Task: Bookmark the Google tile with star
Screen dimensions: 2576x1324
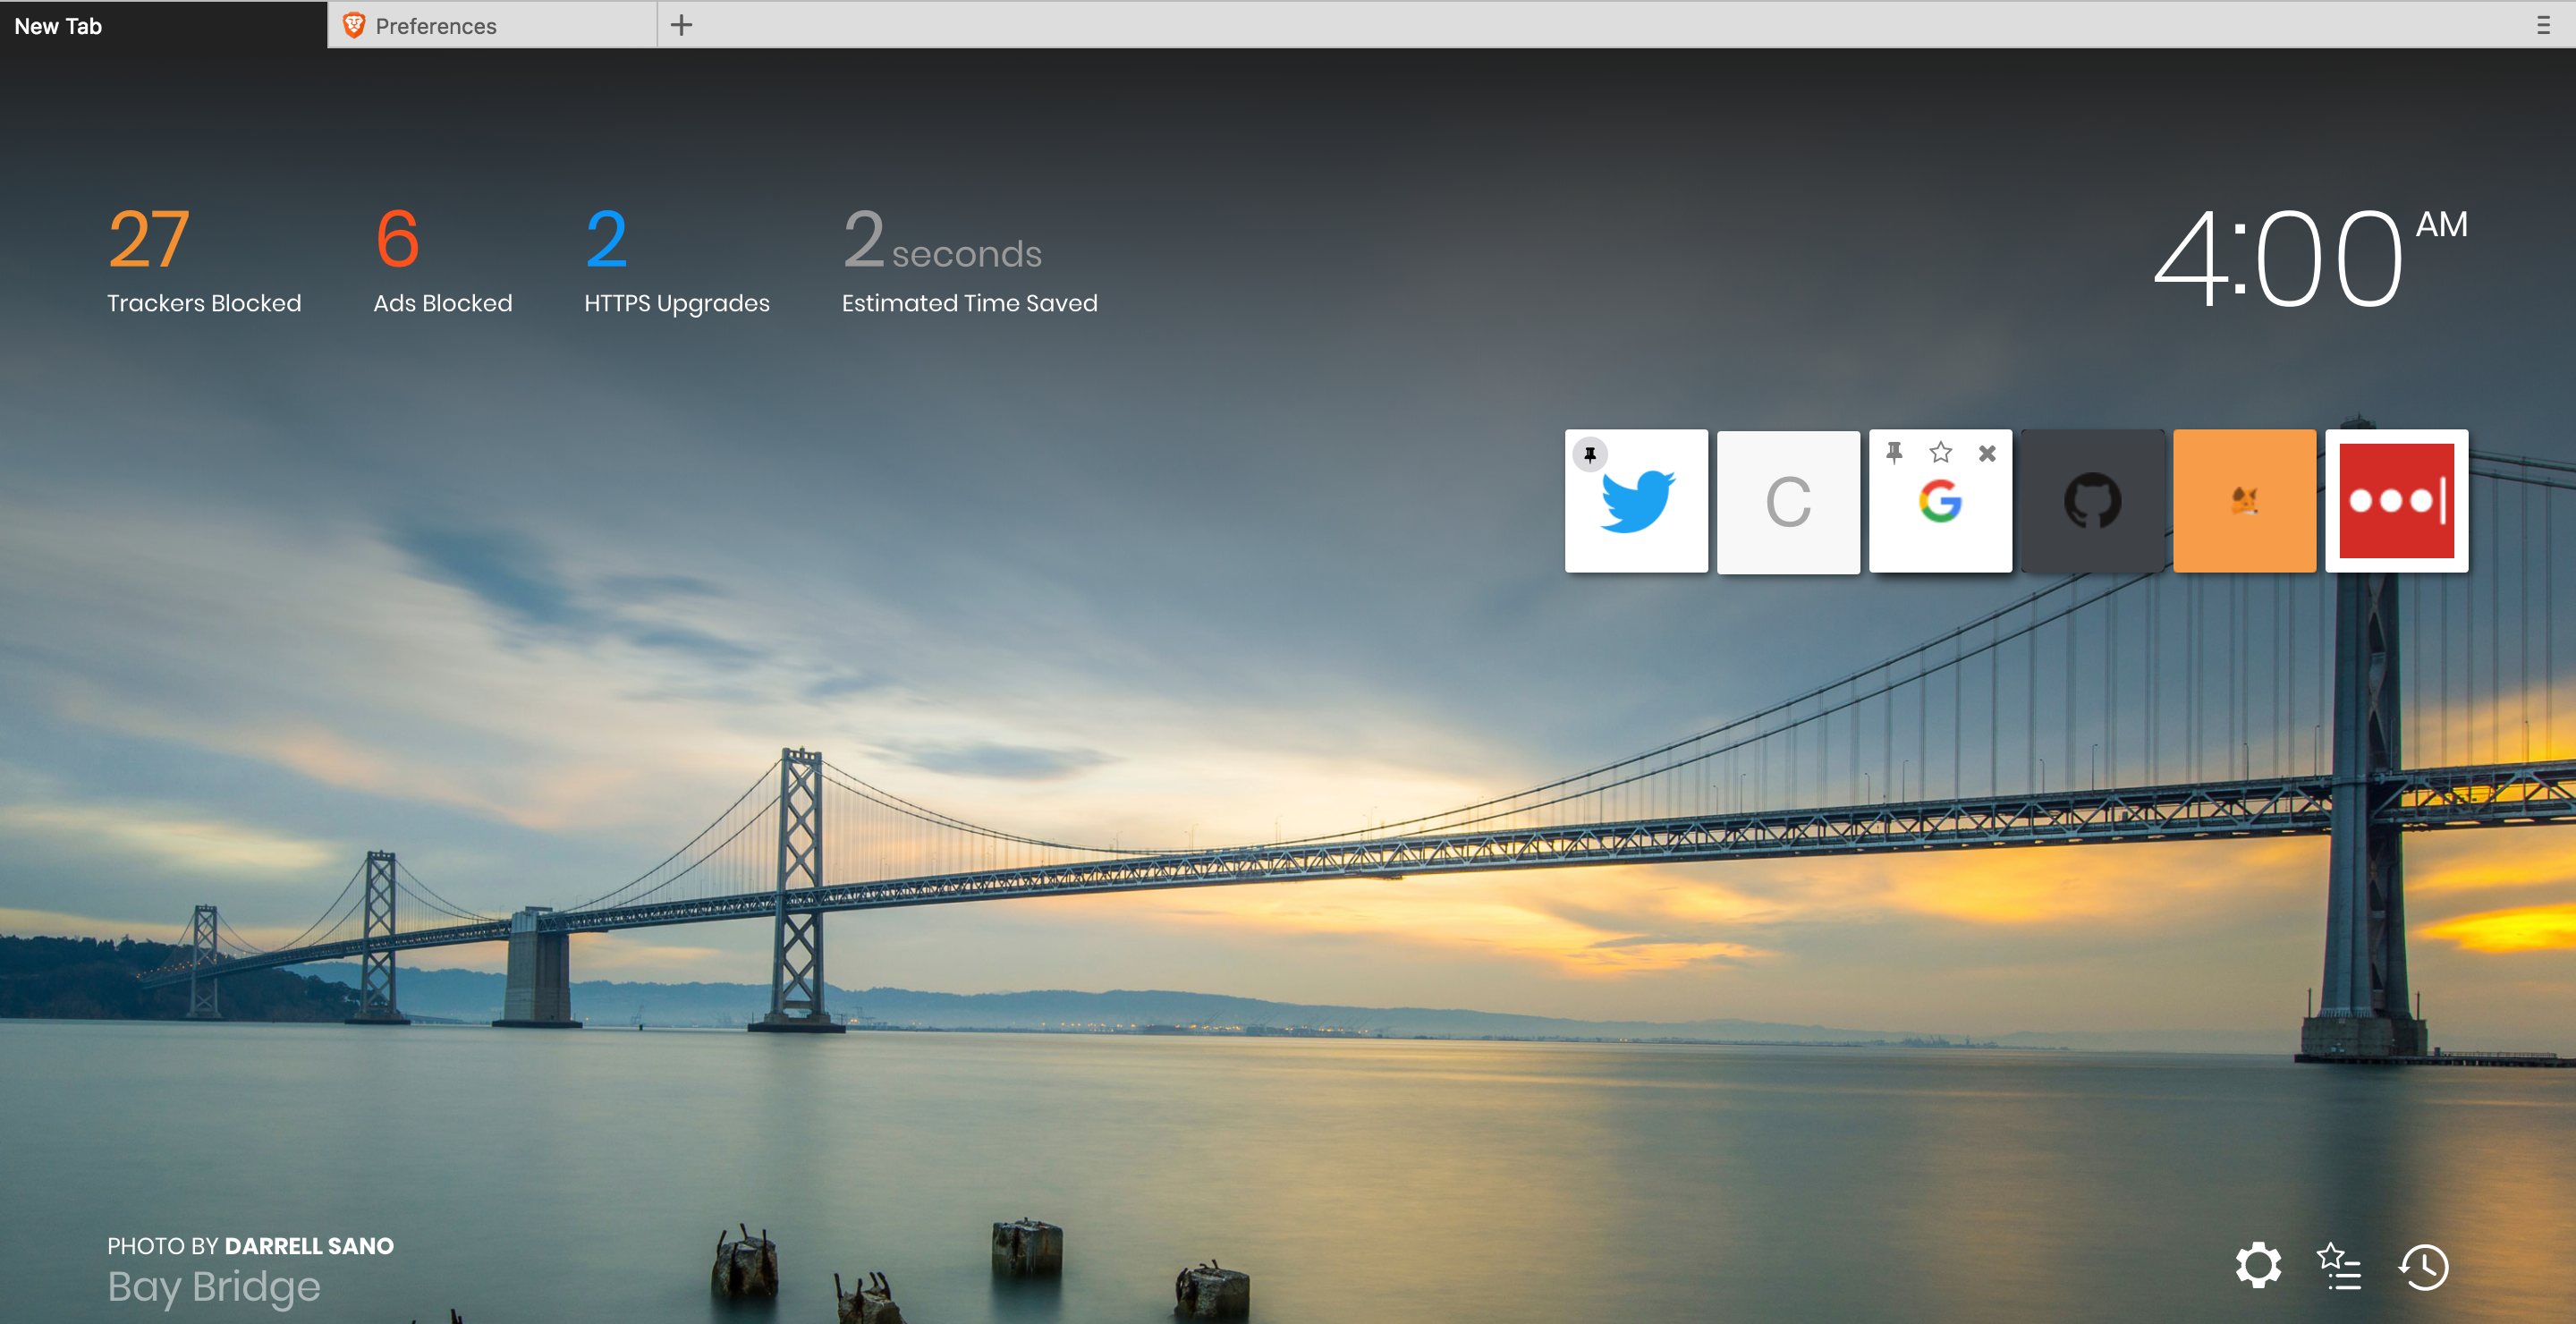Action: coord(1941,453)
